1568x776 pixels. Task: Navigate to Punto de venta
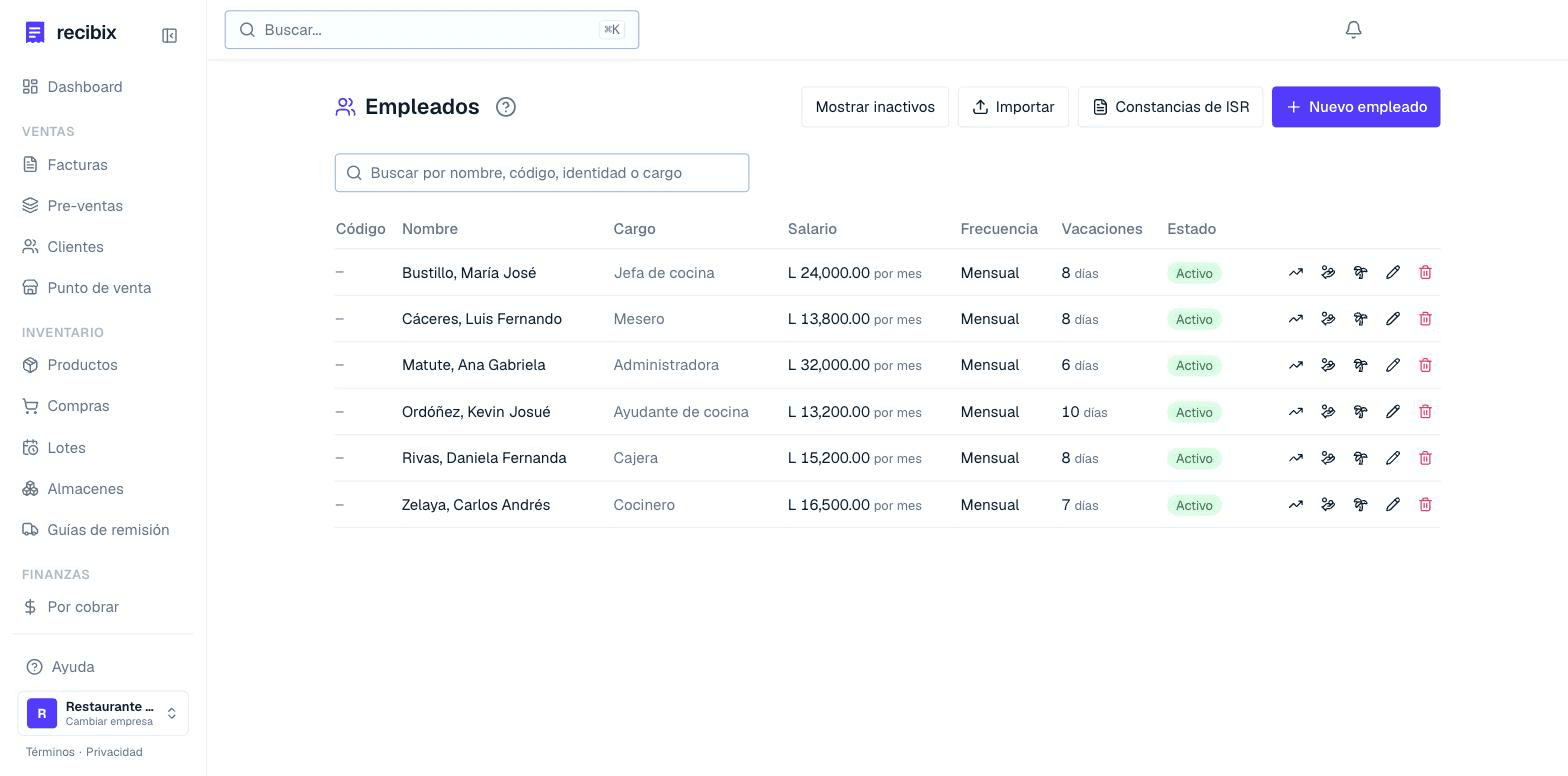[x=99, y=288]
